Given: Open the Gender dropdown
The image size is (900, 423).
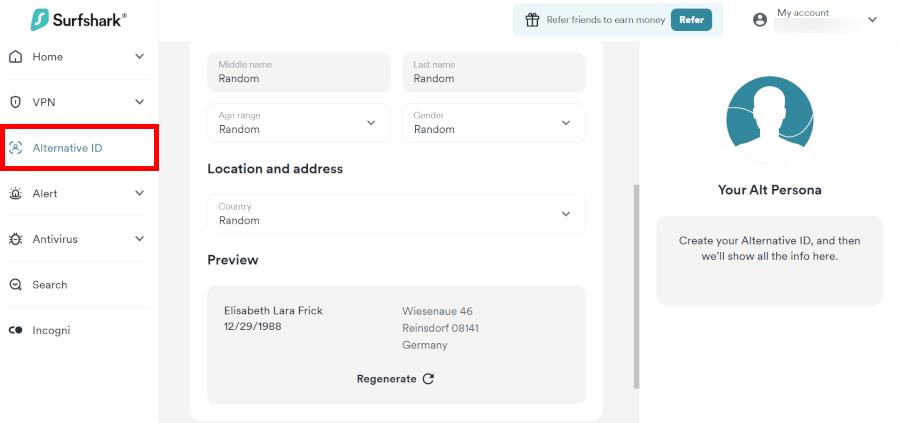Looking at the screenshot, I should (493, 123).
